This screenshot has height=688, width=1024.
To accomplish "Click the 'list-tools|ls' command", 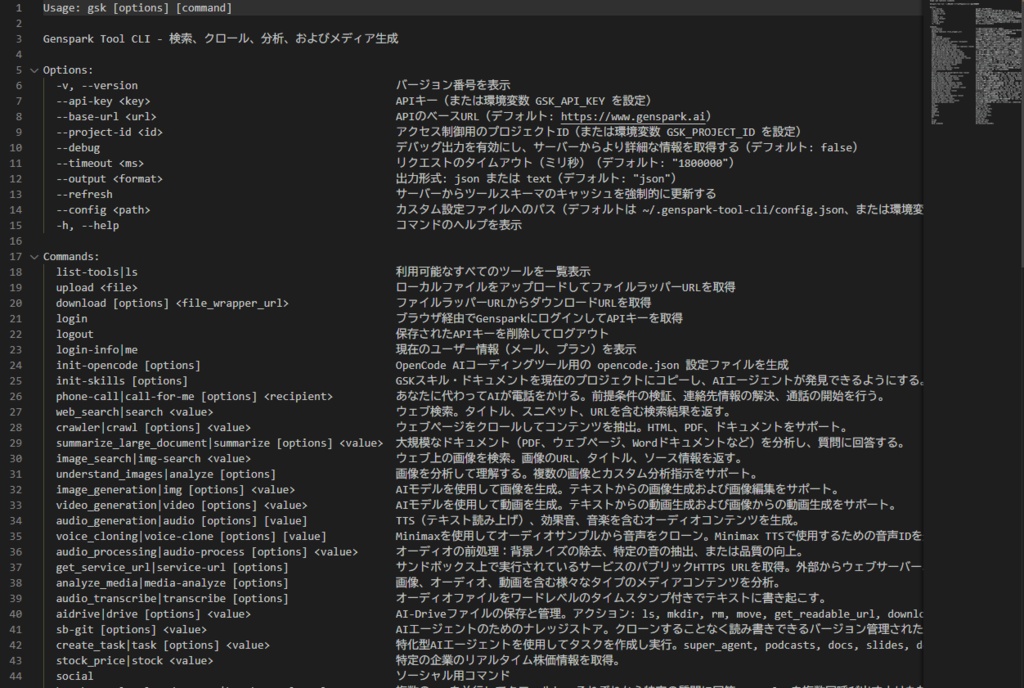I will point(97,272).
